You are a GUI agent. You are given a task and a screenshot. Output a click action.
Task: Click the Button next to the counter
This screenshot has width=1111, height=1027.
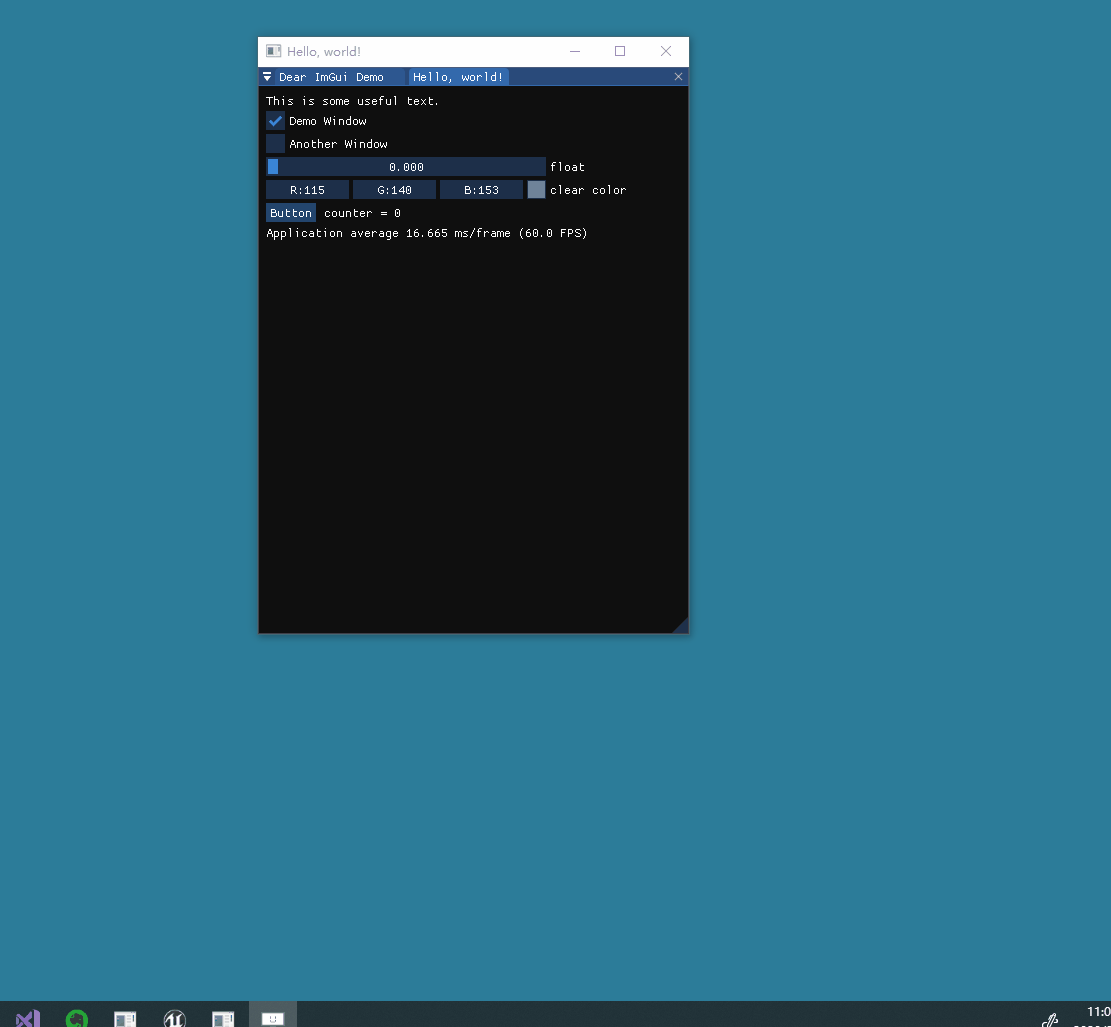(x=291, y=213)
